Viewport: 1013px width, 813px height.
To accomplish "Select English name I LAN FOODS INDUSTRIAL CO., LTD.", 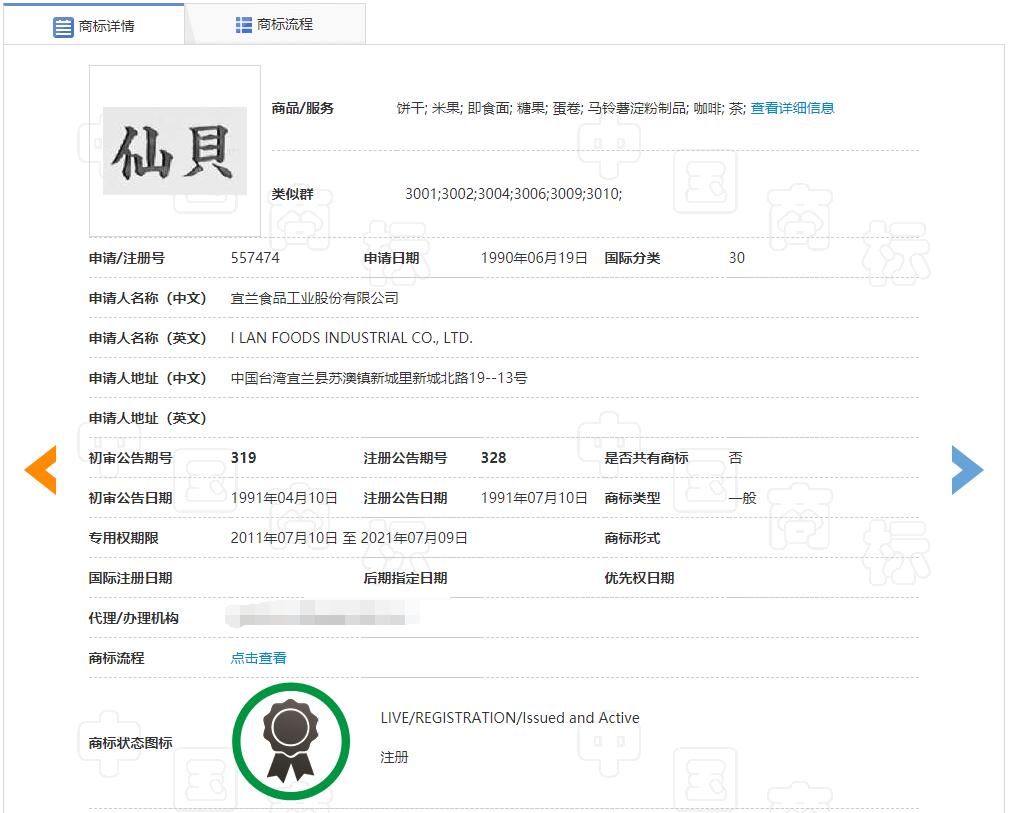I will [x=351, y=338].
